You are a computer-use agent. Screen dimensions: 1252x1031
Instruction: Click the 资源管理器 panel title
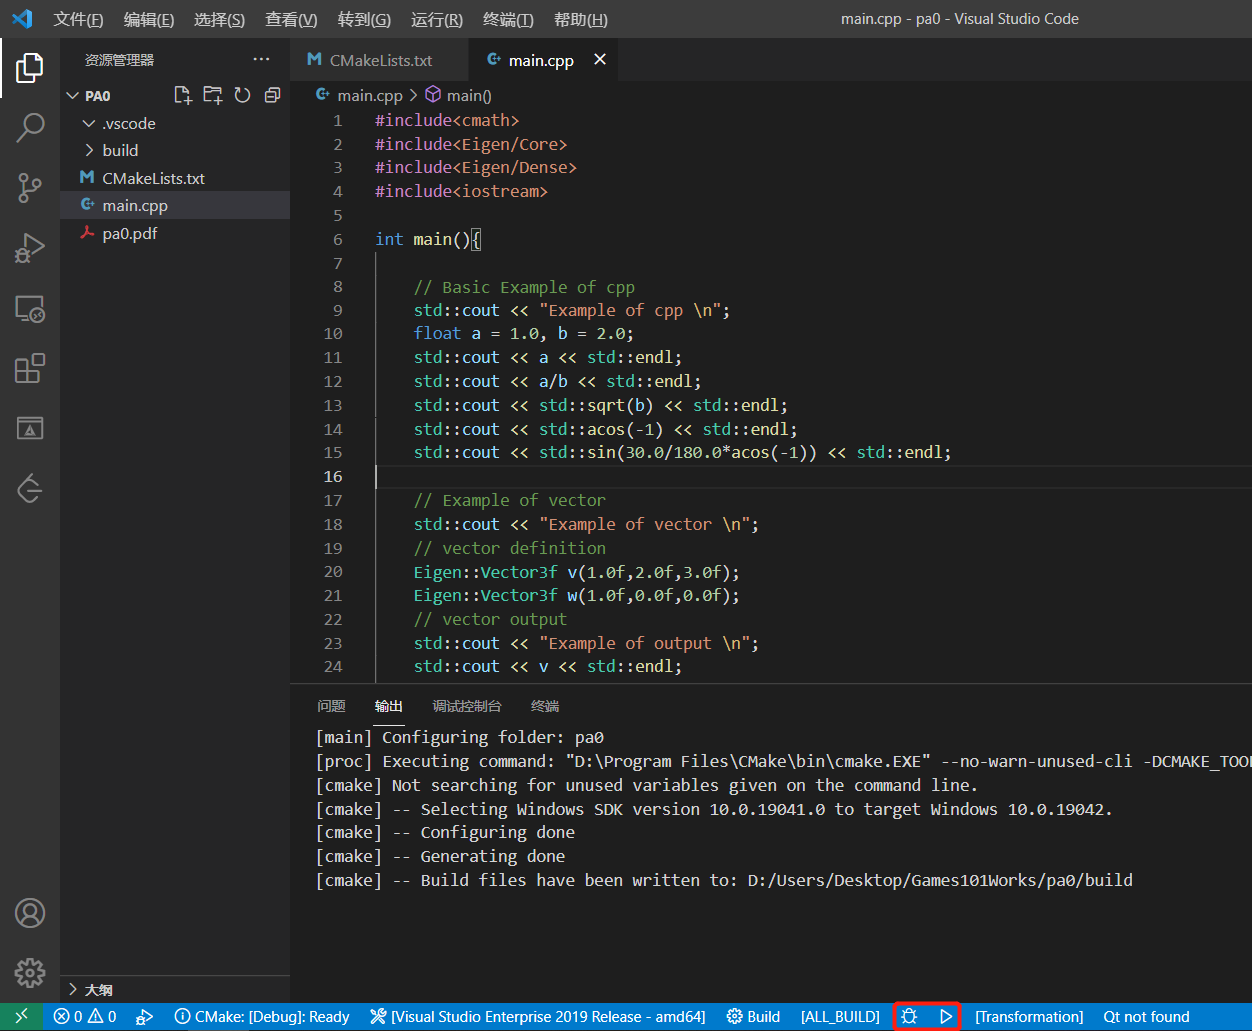[119, 60]
